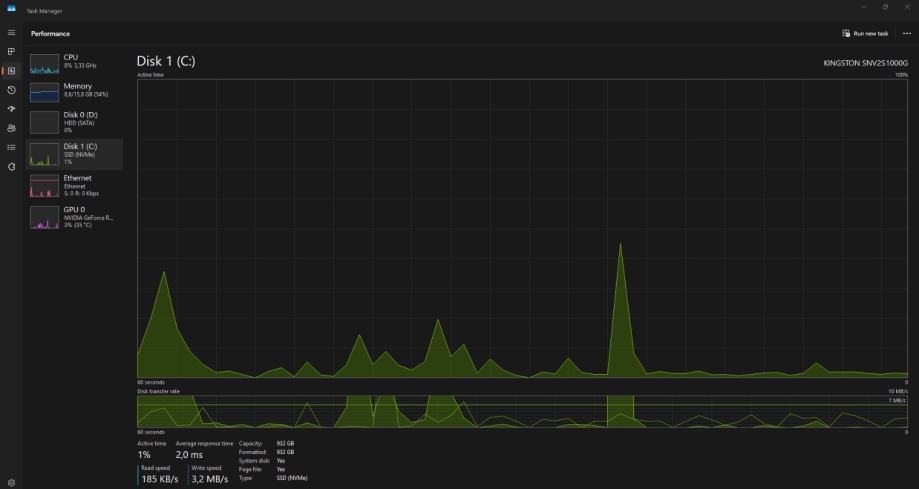
Task: Click Run new task button
Action: (x=865, y=33)
